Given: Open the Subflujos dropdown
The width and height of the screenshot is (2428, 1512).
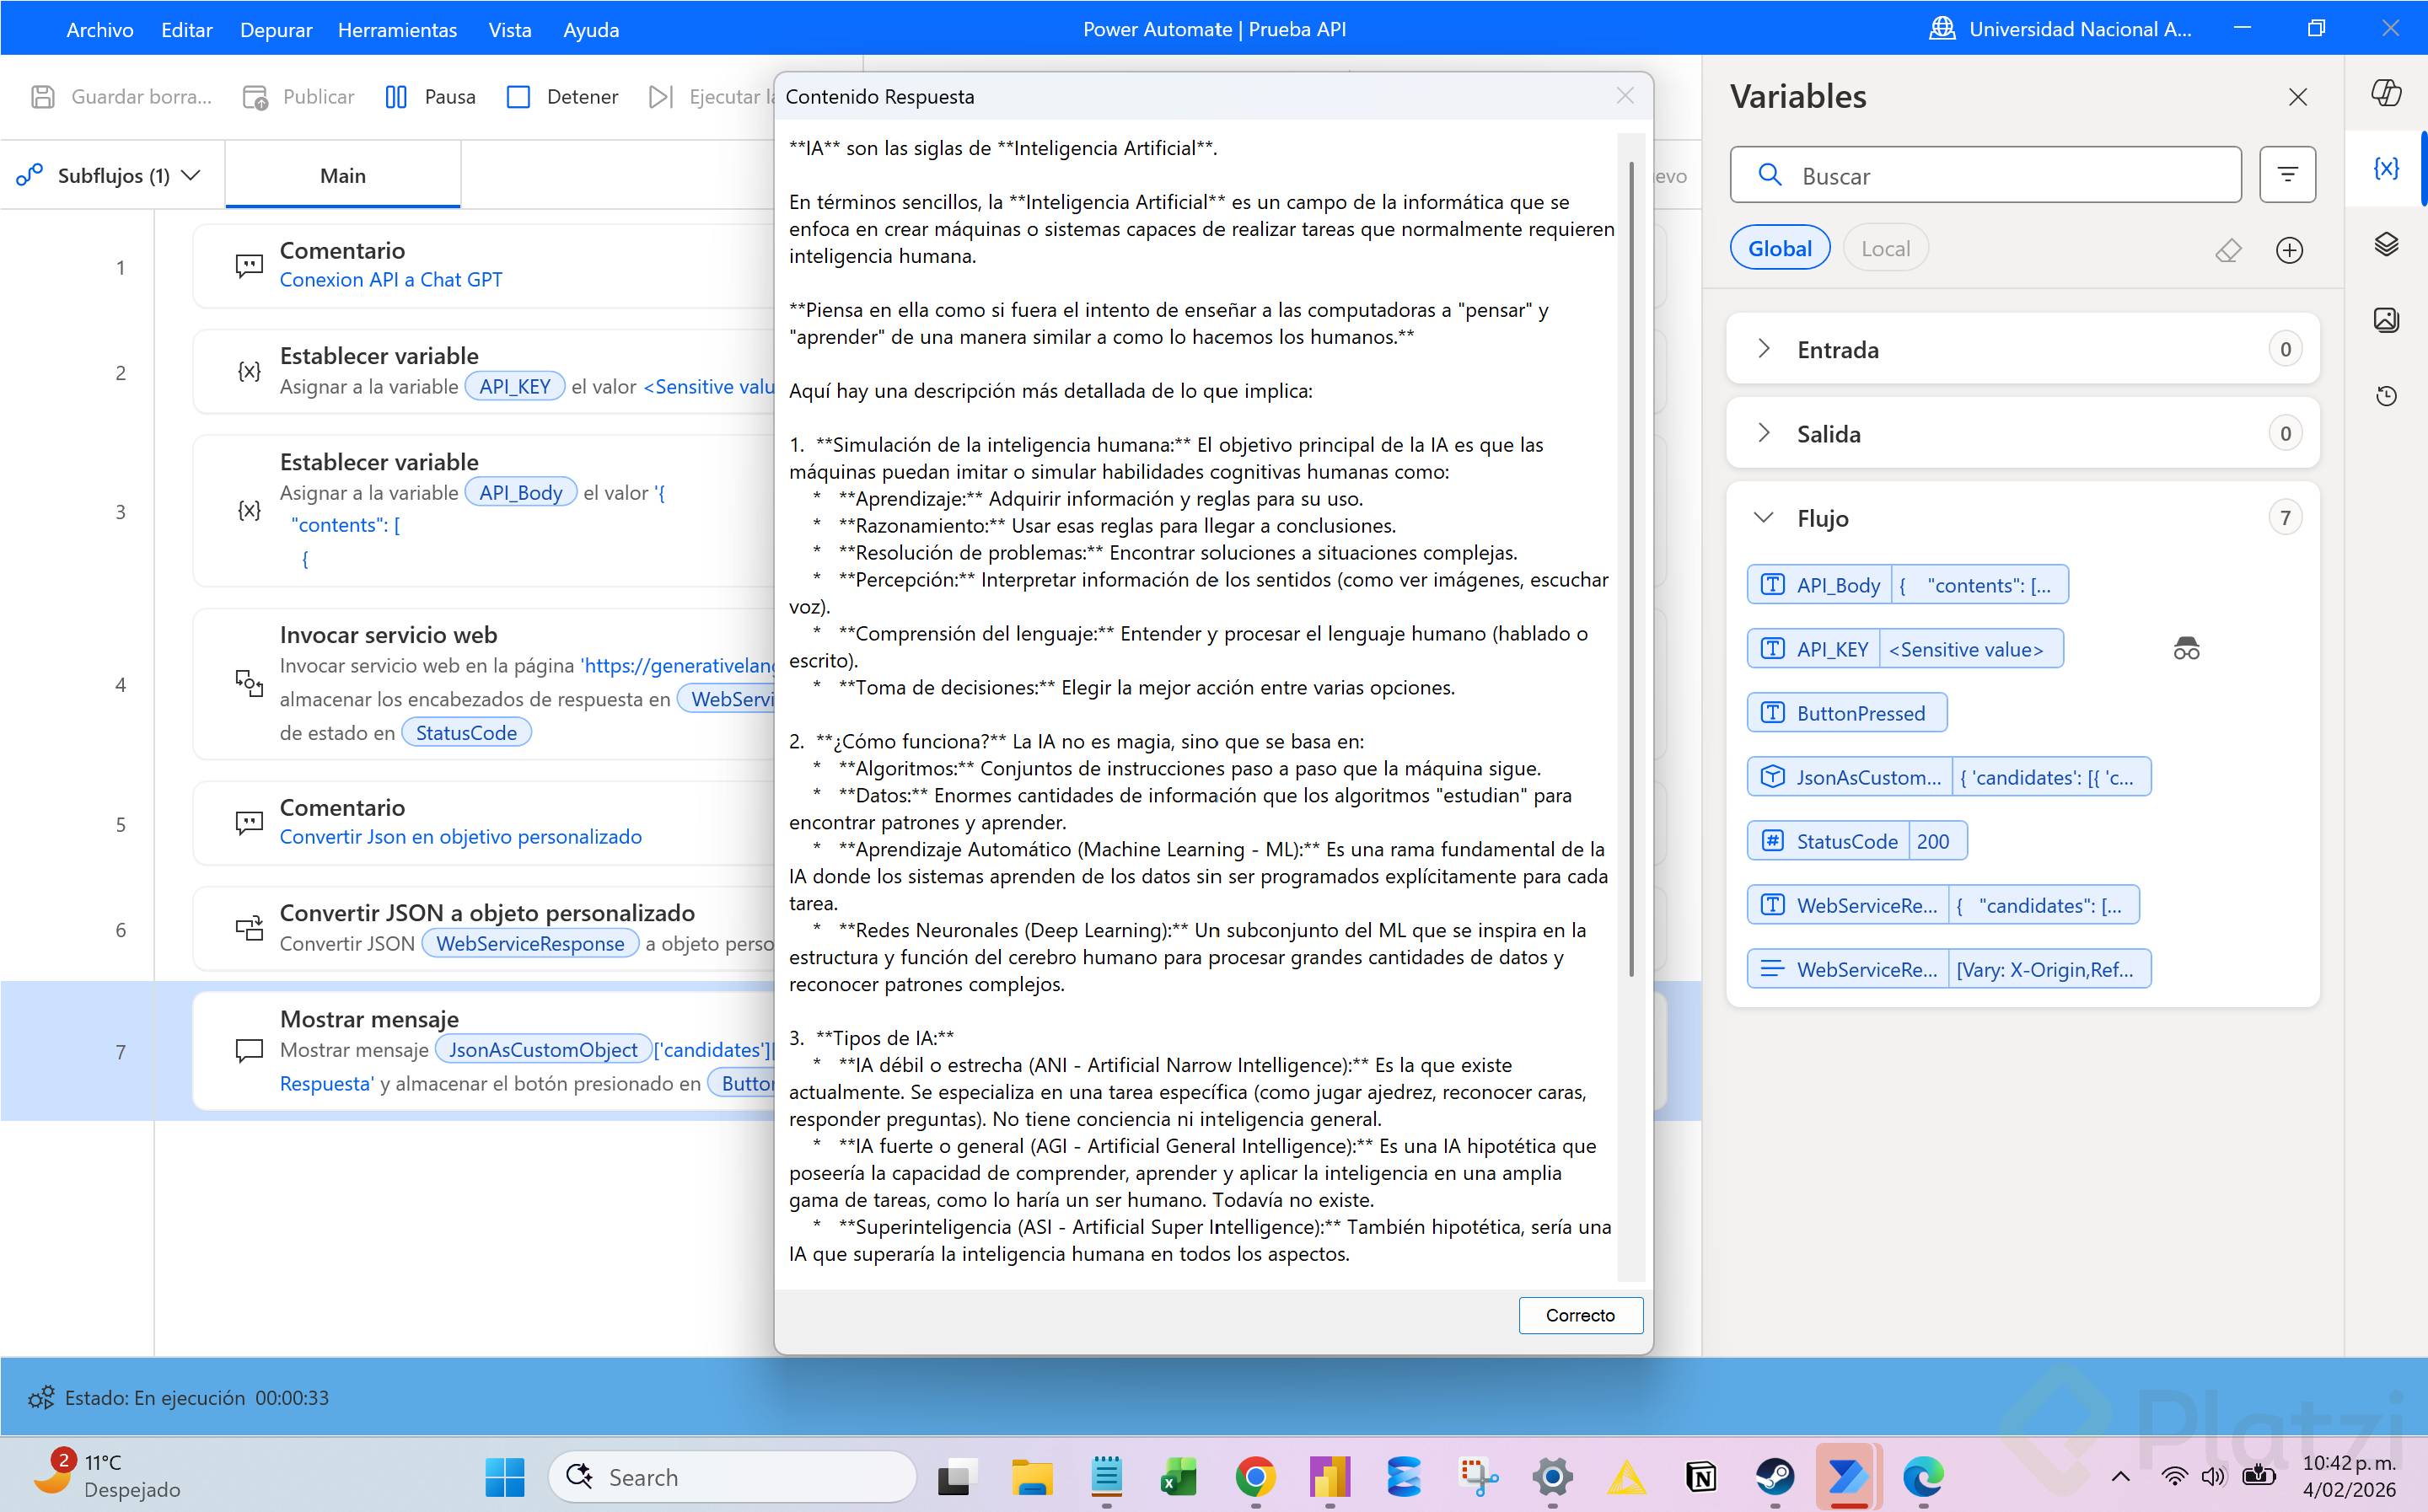Looking at the screenshot, I should [110, 176].
